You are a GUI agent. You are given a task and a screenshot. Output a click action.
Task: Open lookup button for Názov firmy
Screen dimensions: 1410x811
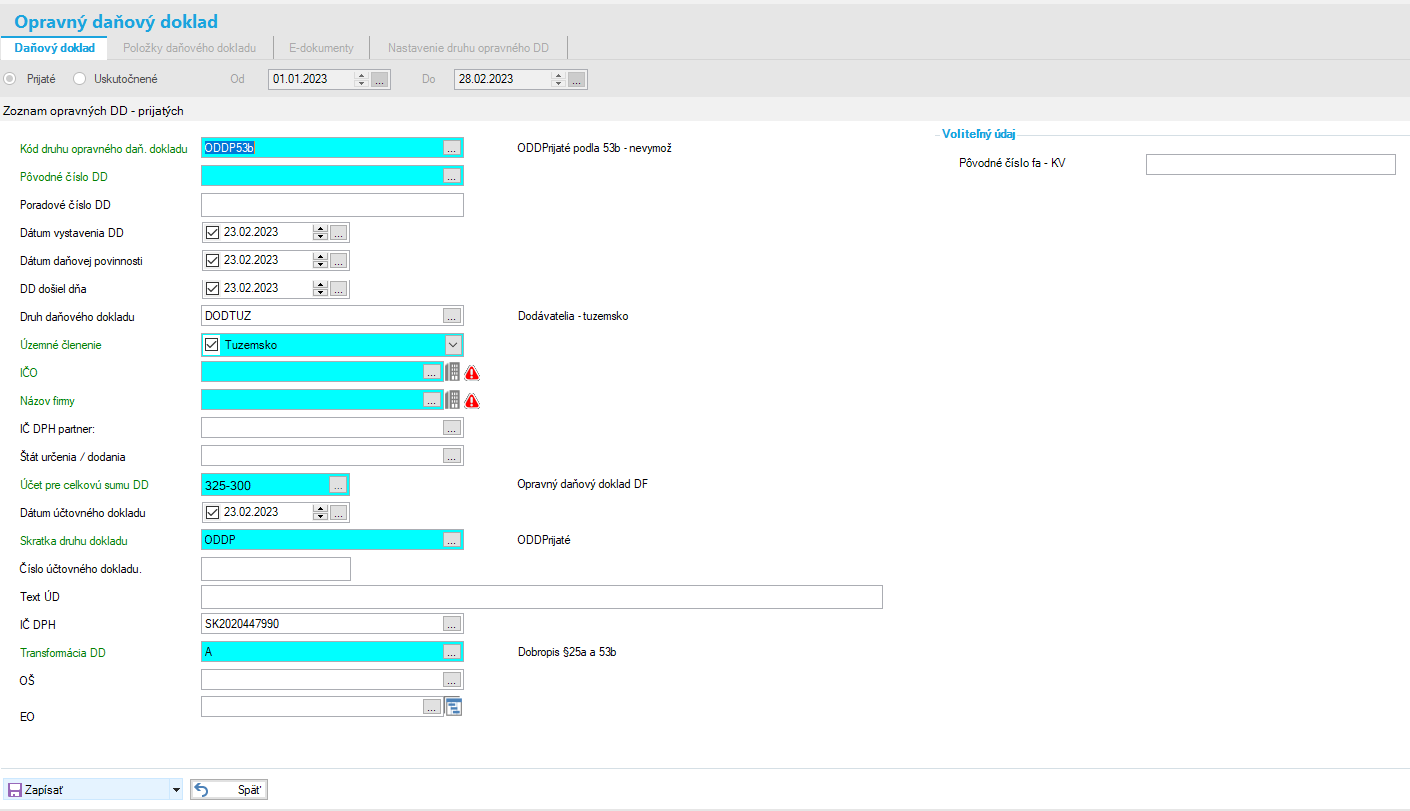tap(432, 400)
